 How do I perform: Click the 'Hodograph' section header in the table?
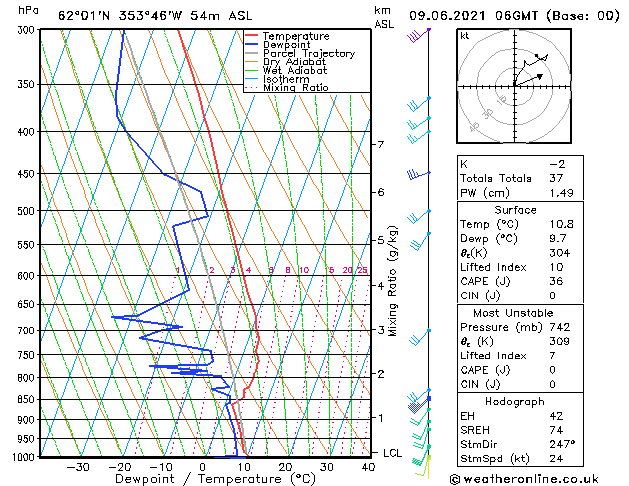(515, 401)
